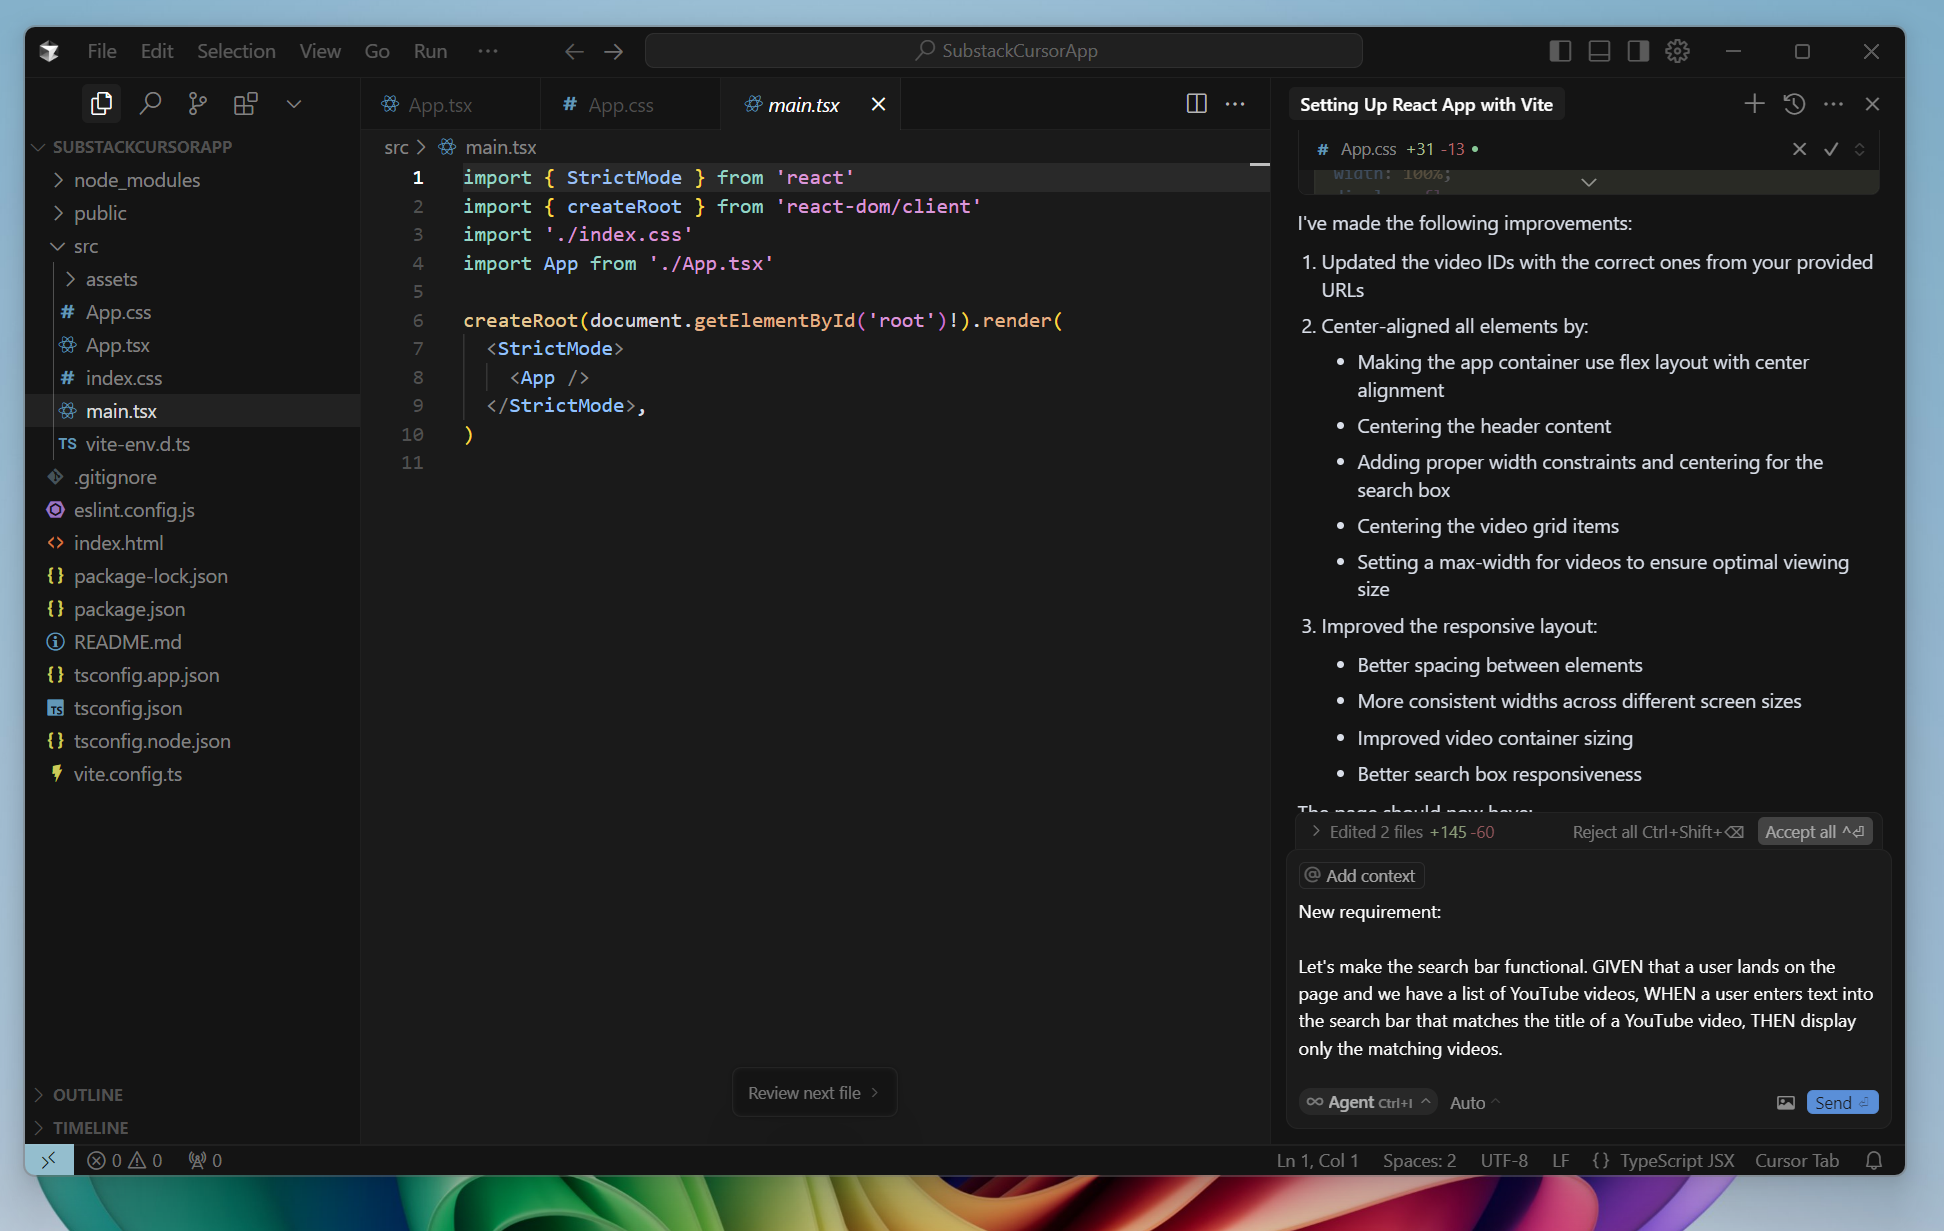Expand the node_modules folder
The width and height of the screenshot is (1944, 1231).
(x=136, y=180)
